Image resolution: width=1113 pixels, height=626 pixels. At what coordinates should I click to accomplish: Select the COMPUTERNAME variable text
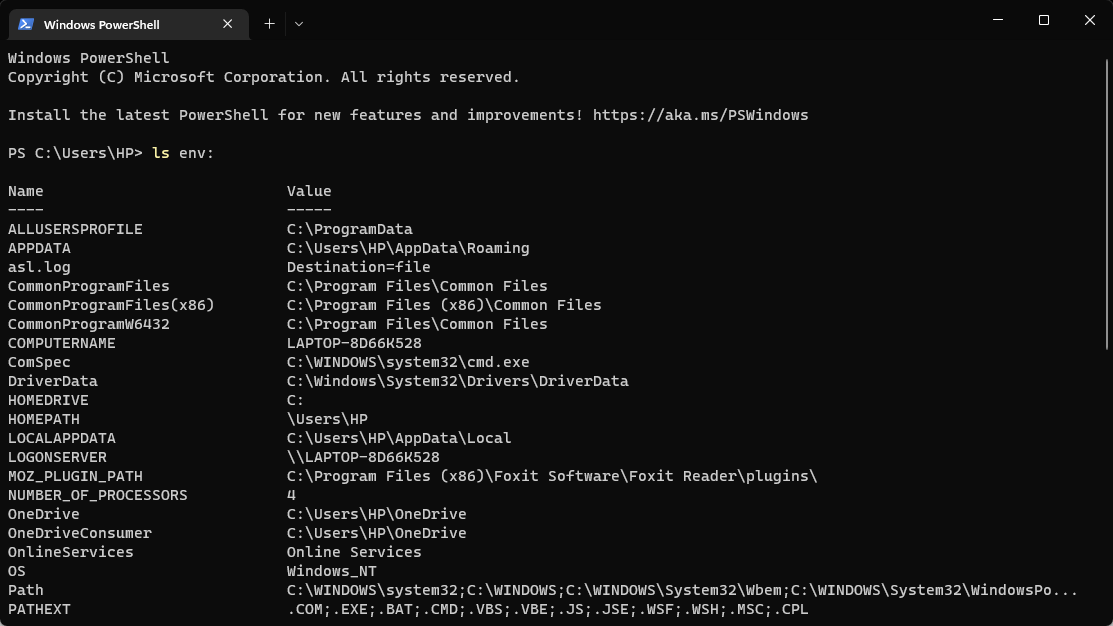click(62, 342)
